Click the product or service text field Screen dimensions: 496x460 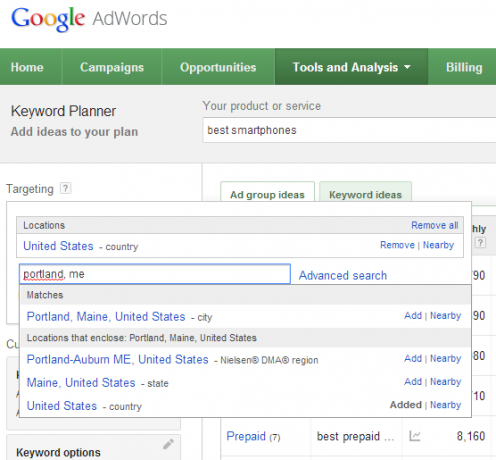pos(349,130)
